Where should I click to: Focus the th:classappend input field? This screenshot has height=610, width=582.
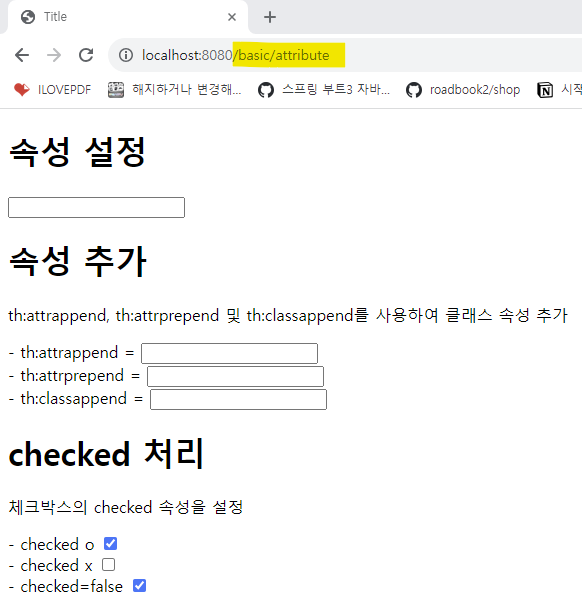coord(238,400)
